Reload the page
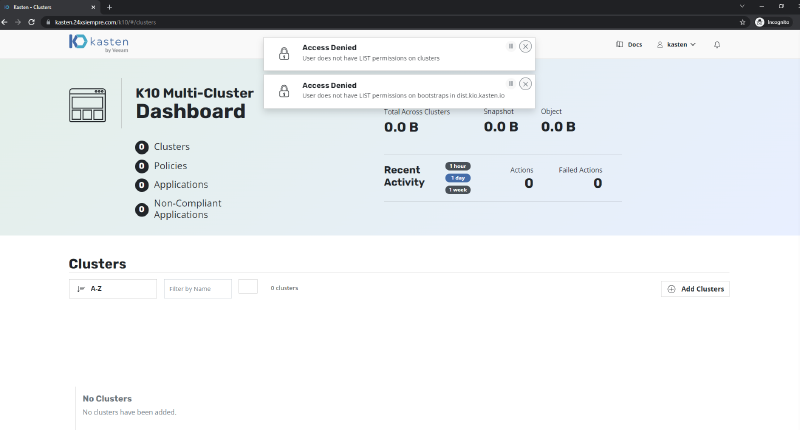This screenshot has width=800, height=430. coord(32,22)
